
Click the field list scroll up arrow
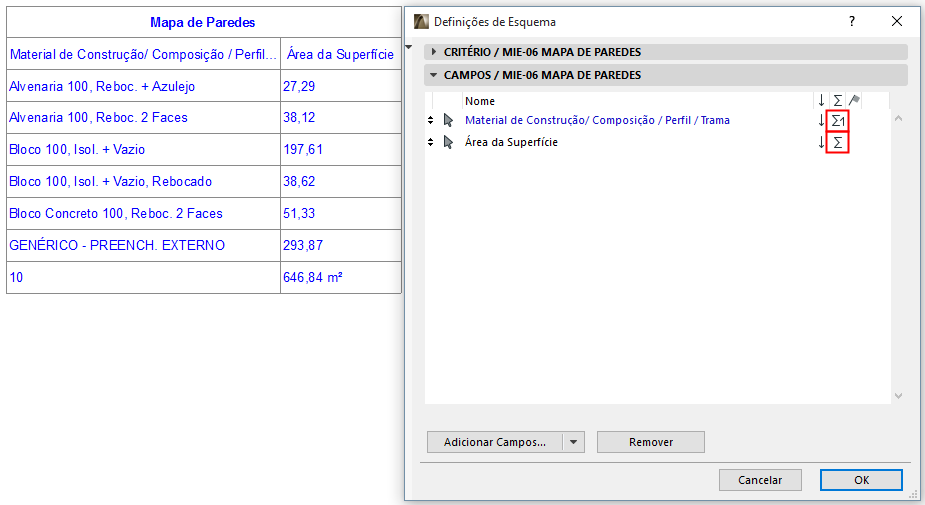pyautogui.click(x=898, y=119)
